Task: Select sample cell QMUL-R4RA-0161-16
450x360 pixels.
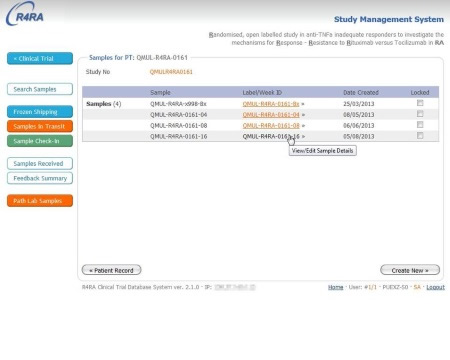Action: point(178,136)
